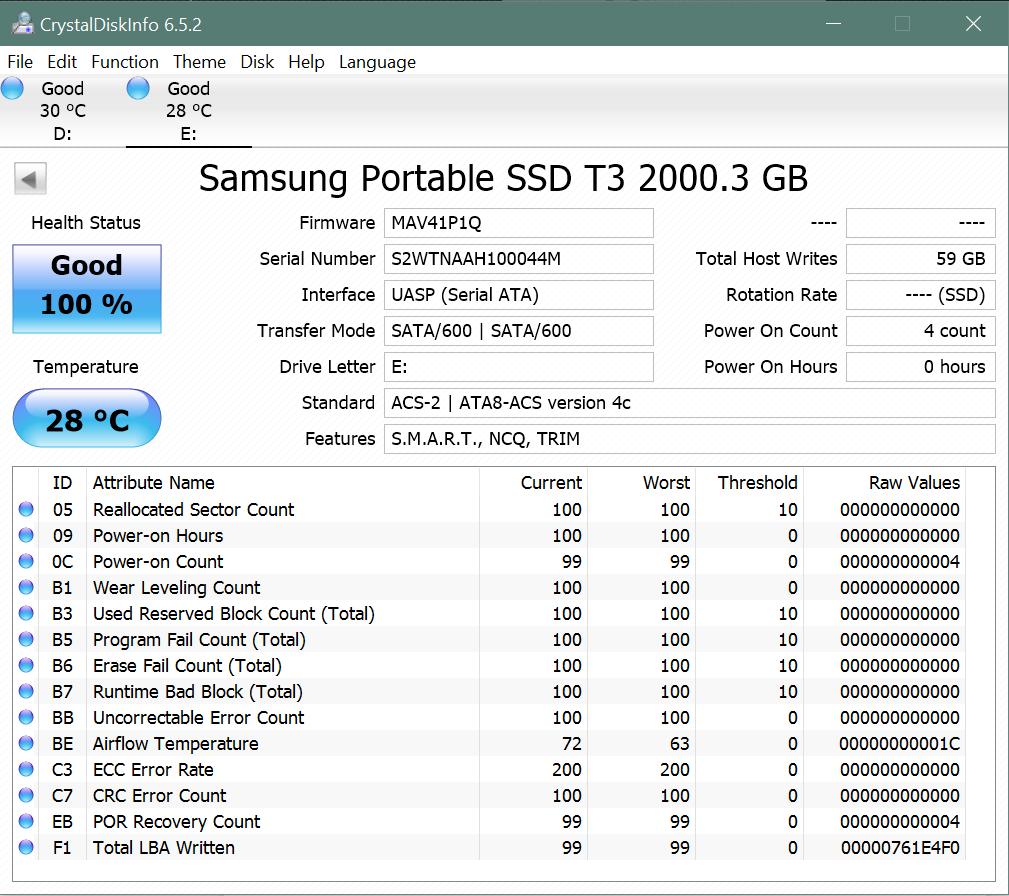Open the Theme menu

pyautogui.click(x=199, y=62)
